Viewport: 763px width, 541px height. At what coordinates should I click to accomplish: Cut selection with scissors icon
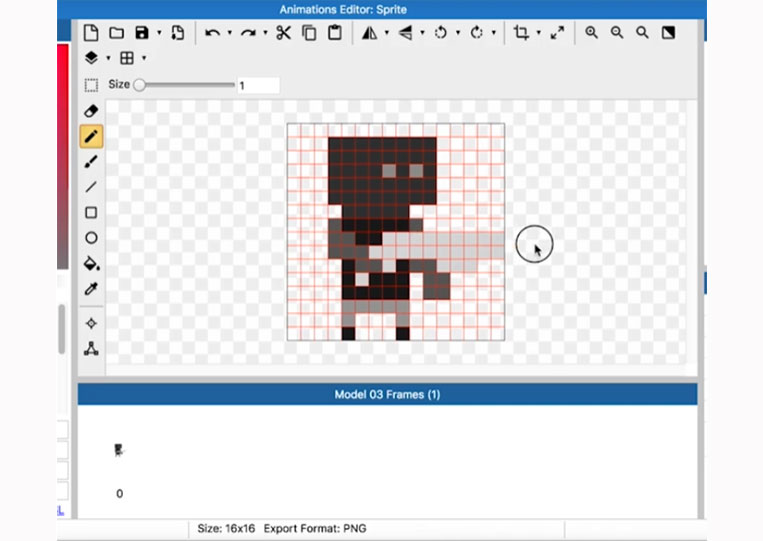point(283,33)
